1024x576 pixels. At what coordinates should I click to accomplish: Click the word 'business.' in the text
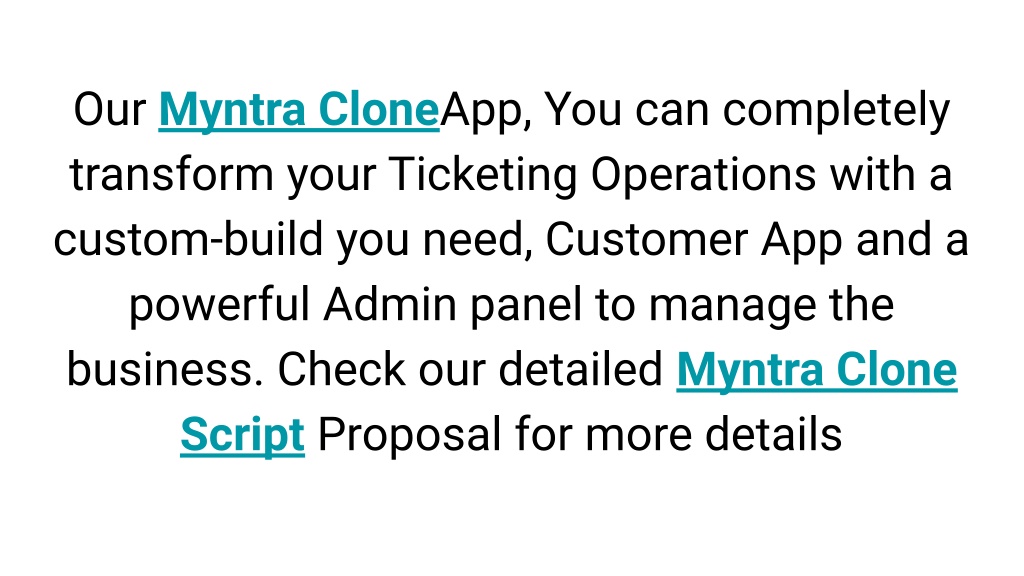[x=165, y=370]
